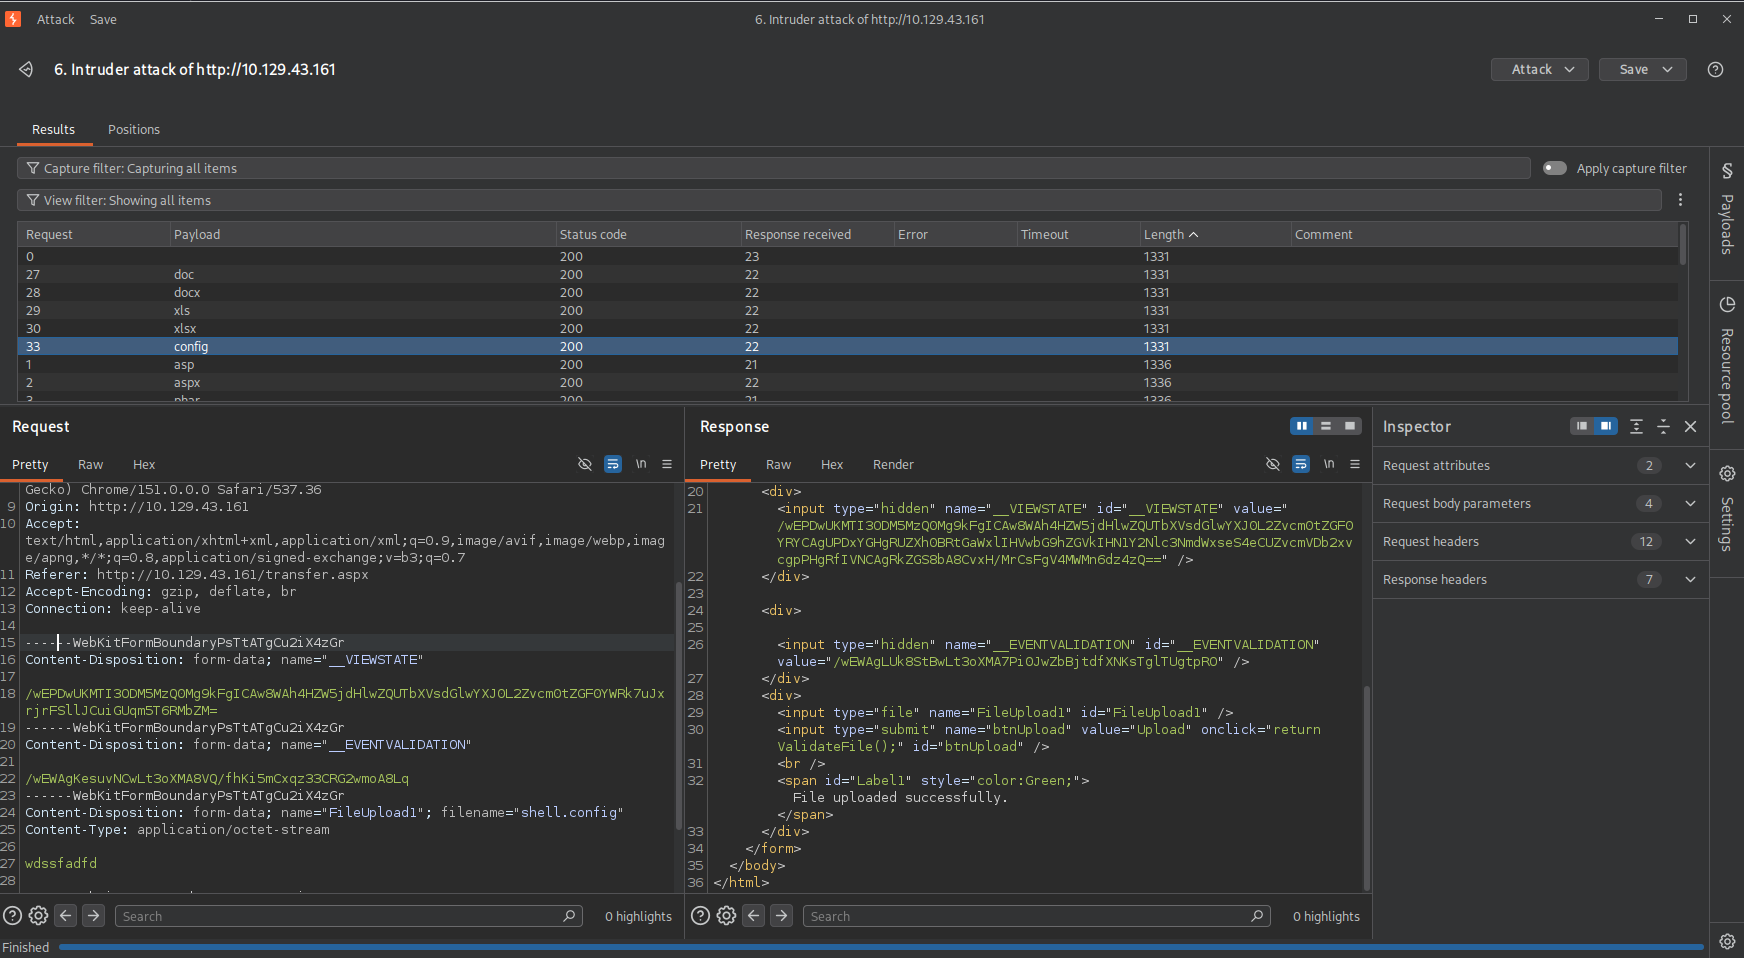Screen dimensions: 1744x958
Task: Click the back arrow beside the attack title
Action: 26,69
